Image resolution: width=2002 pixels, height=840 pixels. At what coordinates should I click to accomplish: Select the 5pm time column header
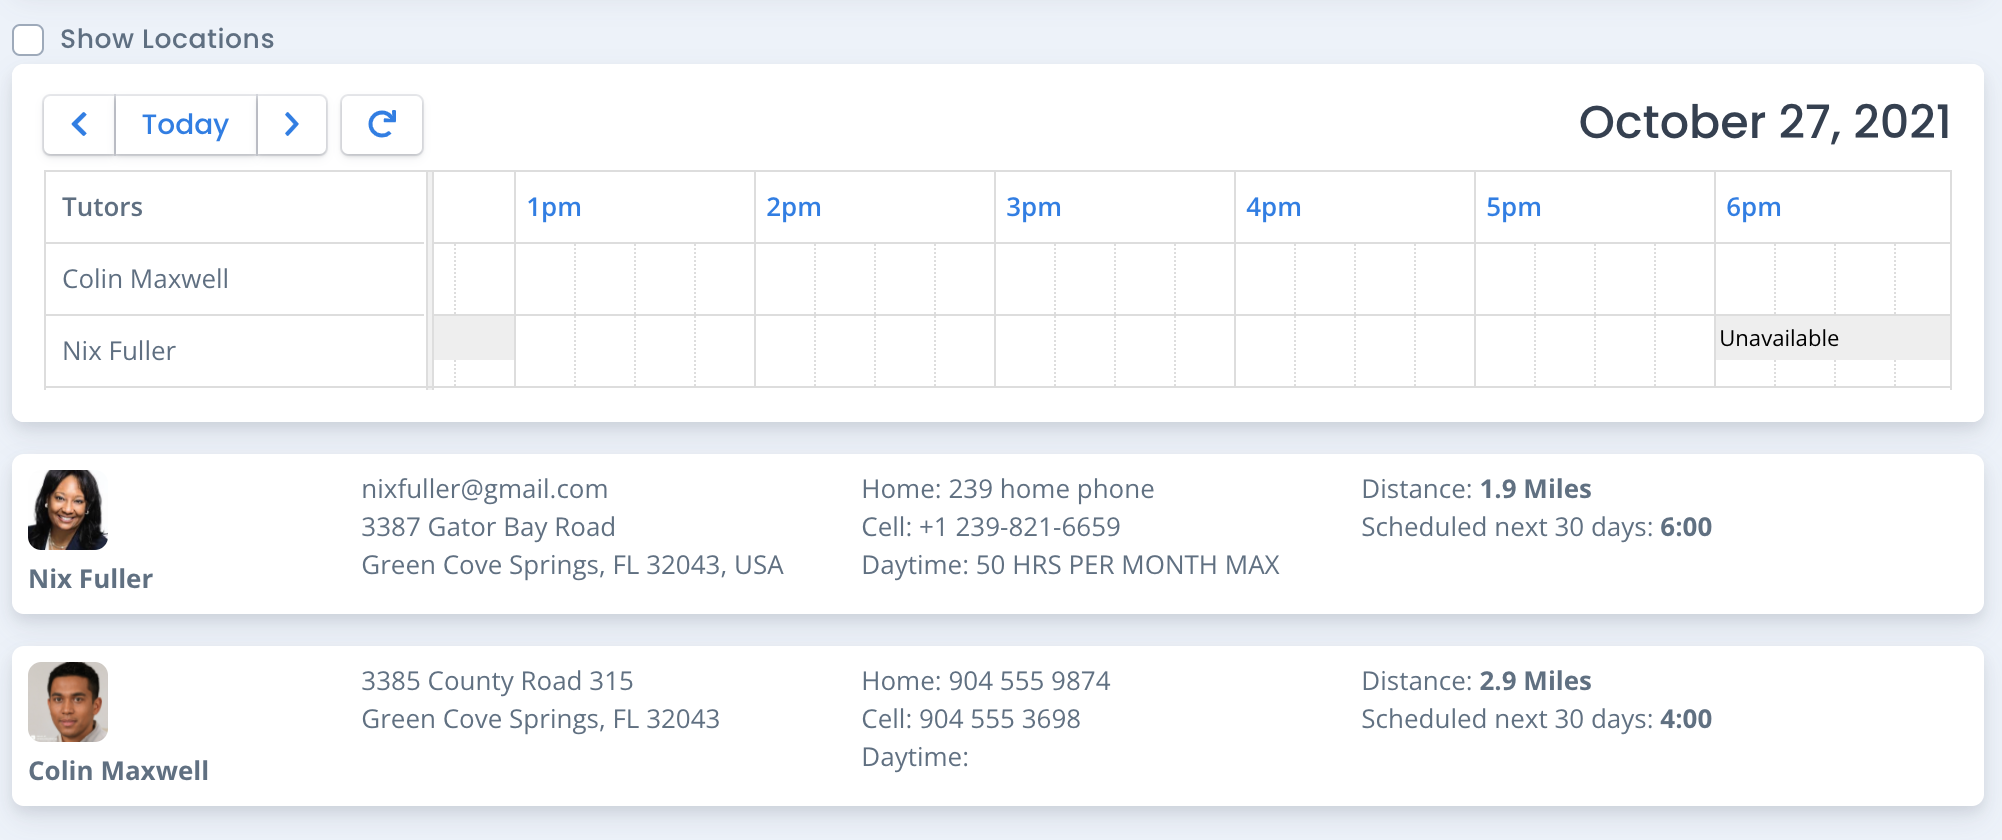click(x=1514, y=207)
